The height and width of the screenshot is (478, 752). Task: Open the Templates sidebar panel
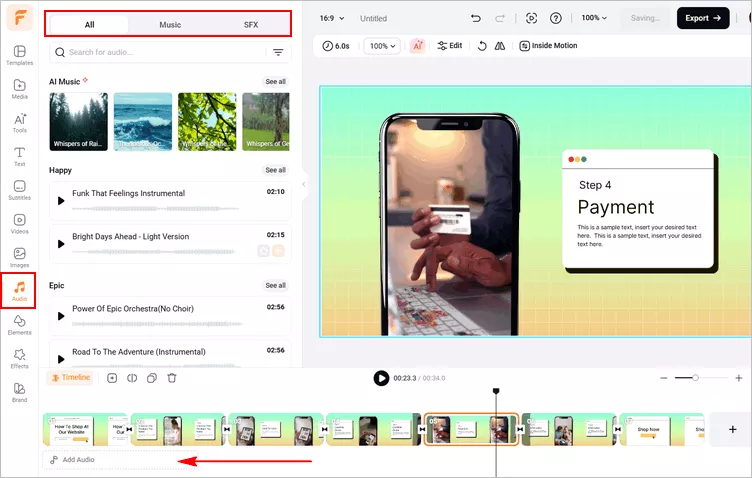20,55
